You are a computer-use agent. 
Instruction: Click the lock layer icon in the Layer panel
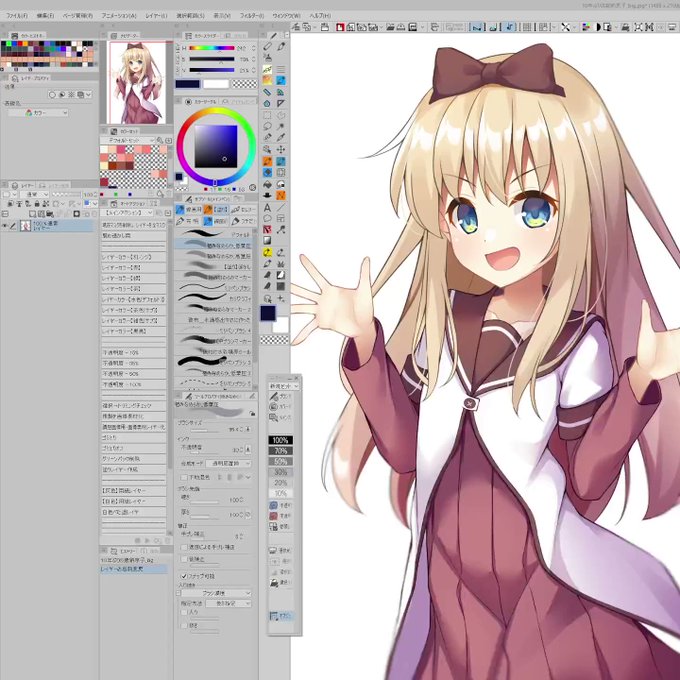(37, 203)
